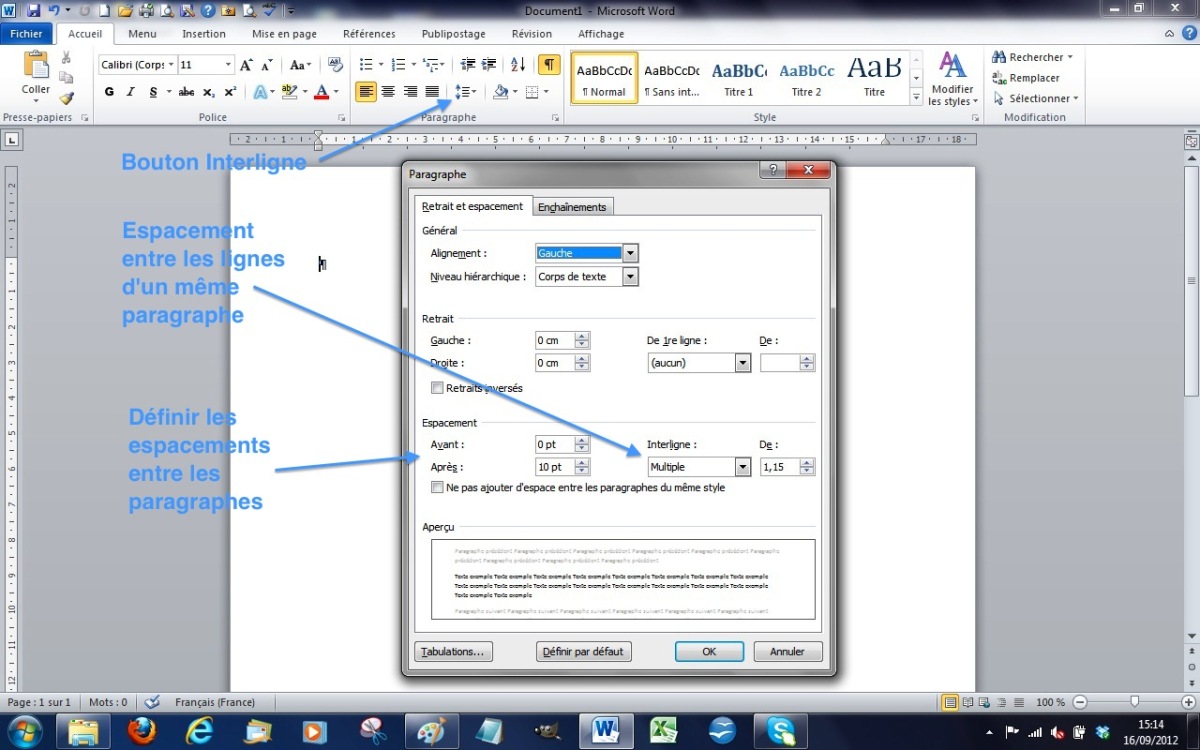Viewport: 1200px width, 750px height.
Task: Open the Fichier tab
Action: coord(26,34)
